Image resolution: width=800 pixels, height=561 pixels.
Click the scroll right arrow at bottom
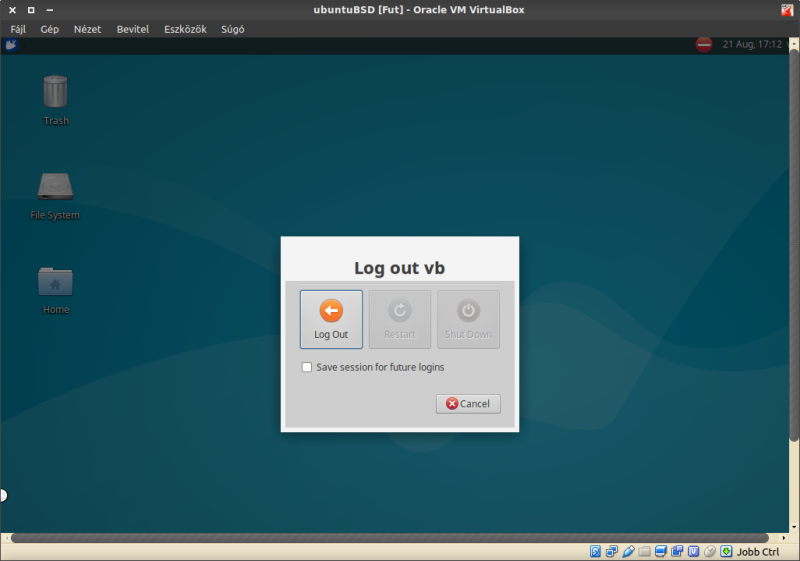pos(784,538)
